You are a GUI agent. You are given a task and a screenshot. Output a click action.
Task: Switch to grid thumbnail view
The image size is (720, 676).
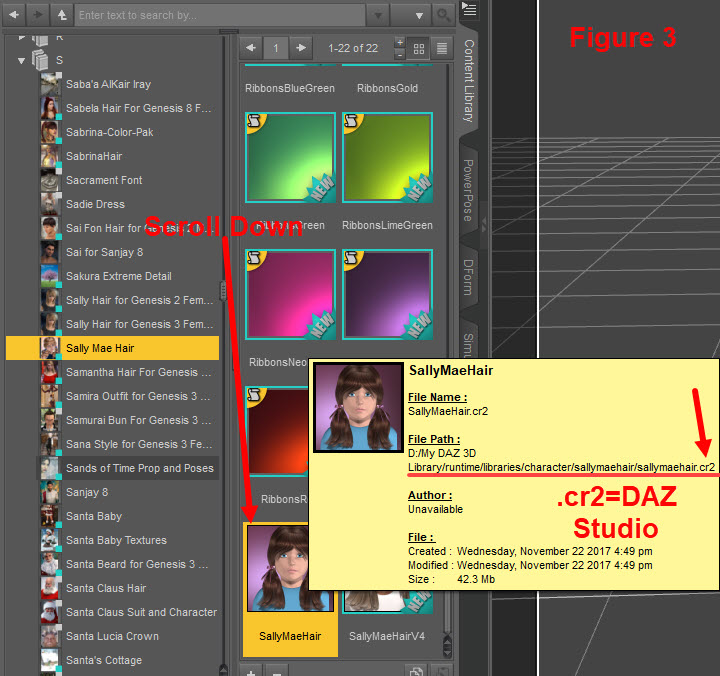click(x=420, y=47)
